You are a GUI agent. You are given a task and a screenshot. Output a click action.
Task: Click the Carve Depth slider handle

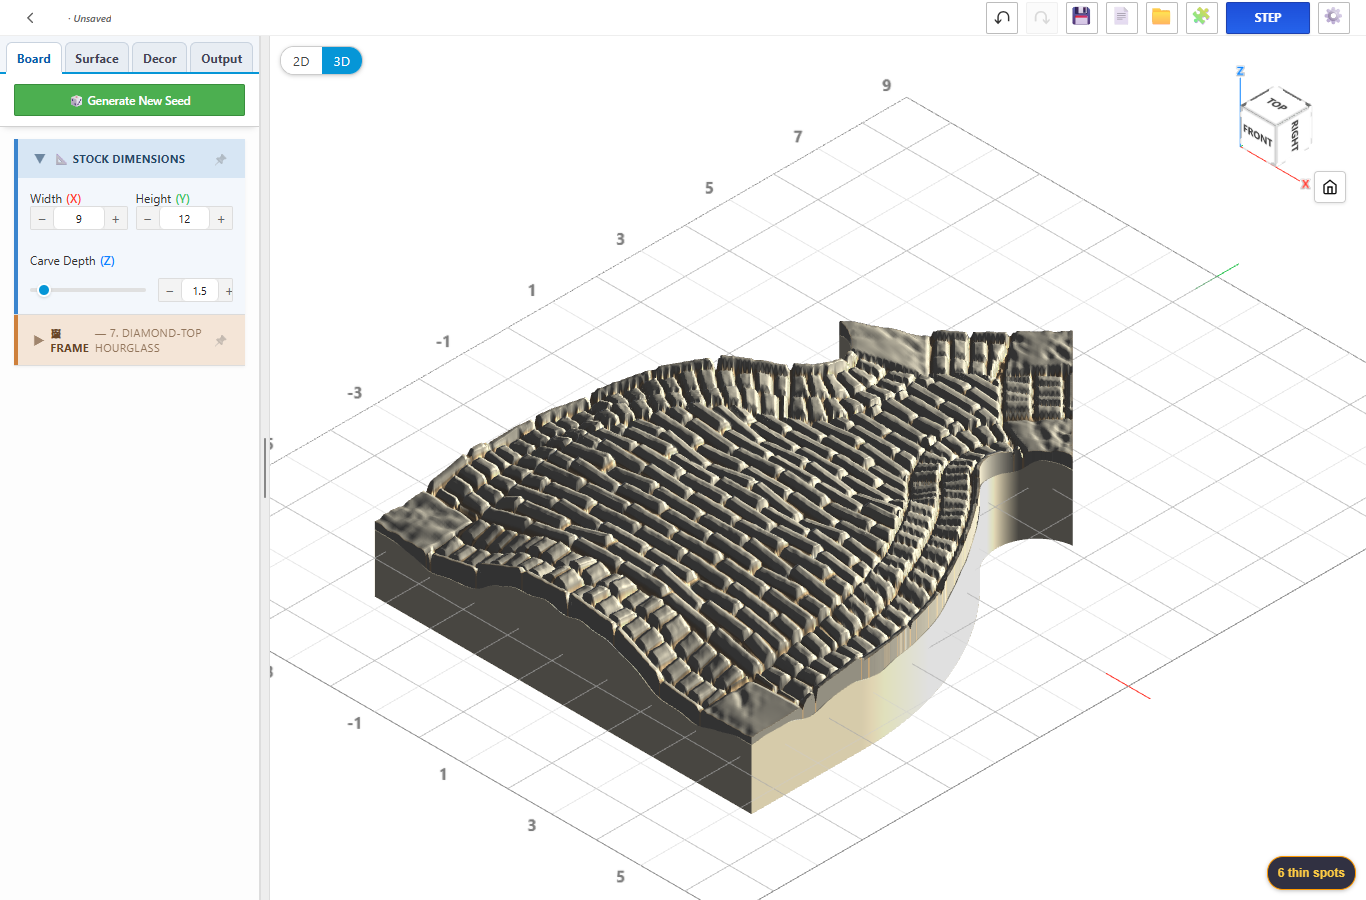44,290
